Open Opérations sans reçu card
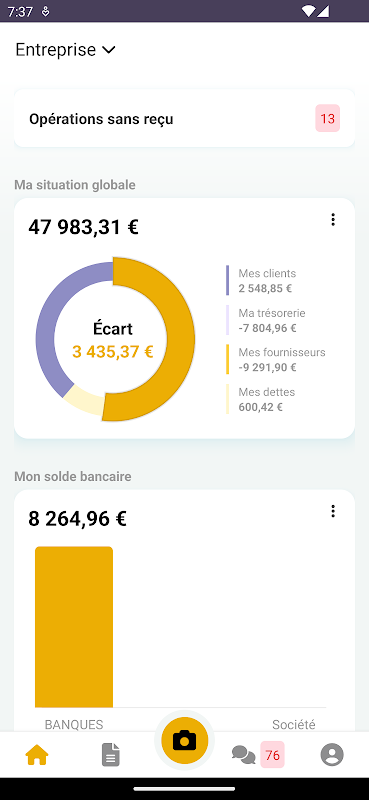 pyautogui.click(x=184, y=119)
